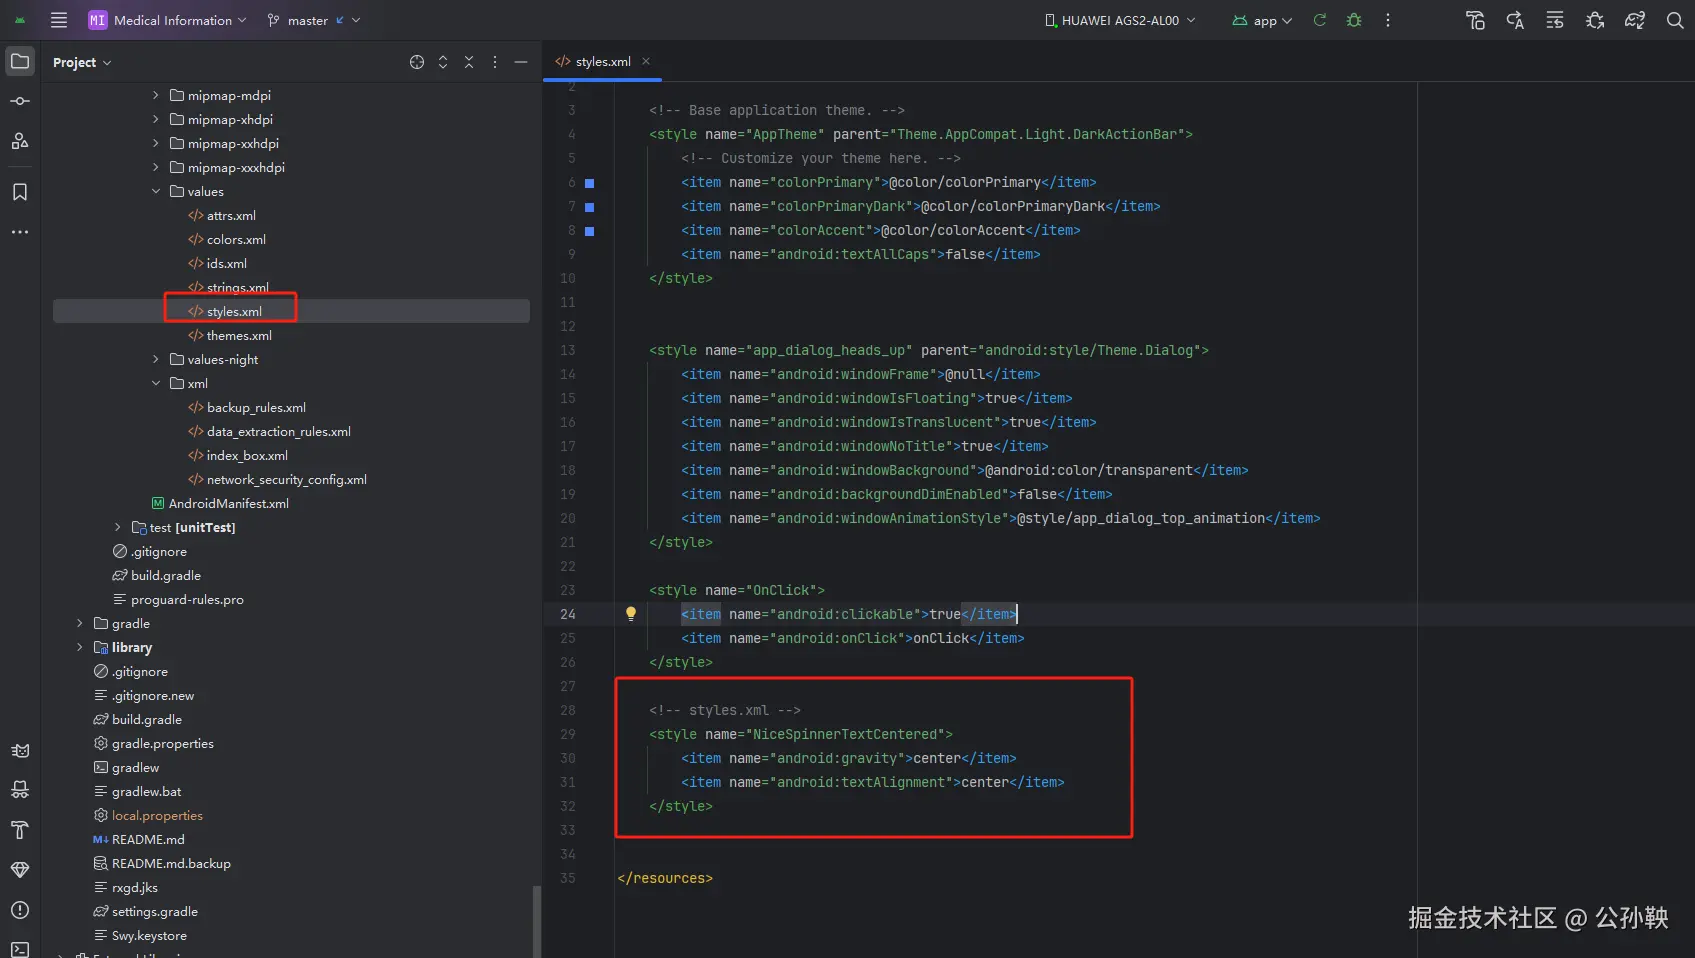The height and width of the screenshot is (958, 1695).
Task: Expand the mipmap-mdpi folder
Action: pyautogui.click(x=156, y=95)
